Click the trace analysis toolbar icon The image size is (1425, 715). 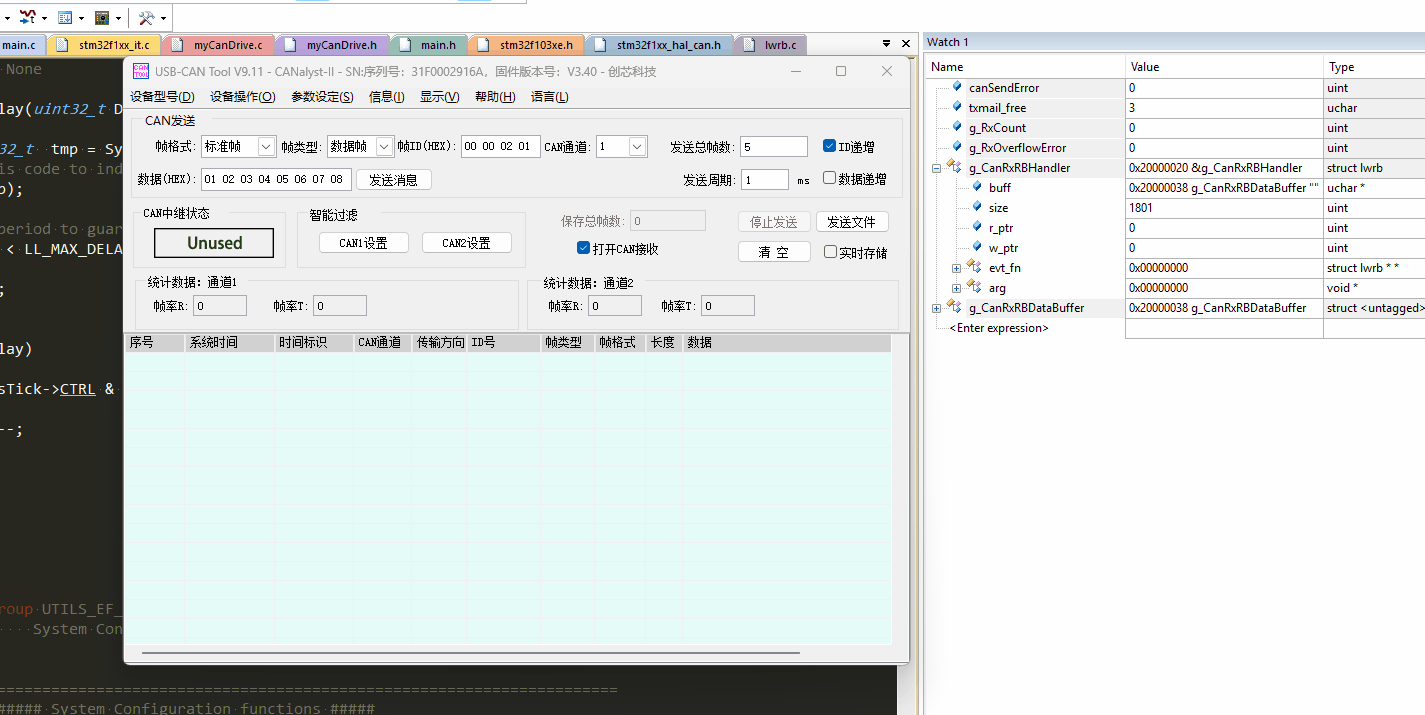28,17
